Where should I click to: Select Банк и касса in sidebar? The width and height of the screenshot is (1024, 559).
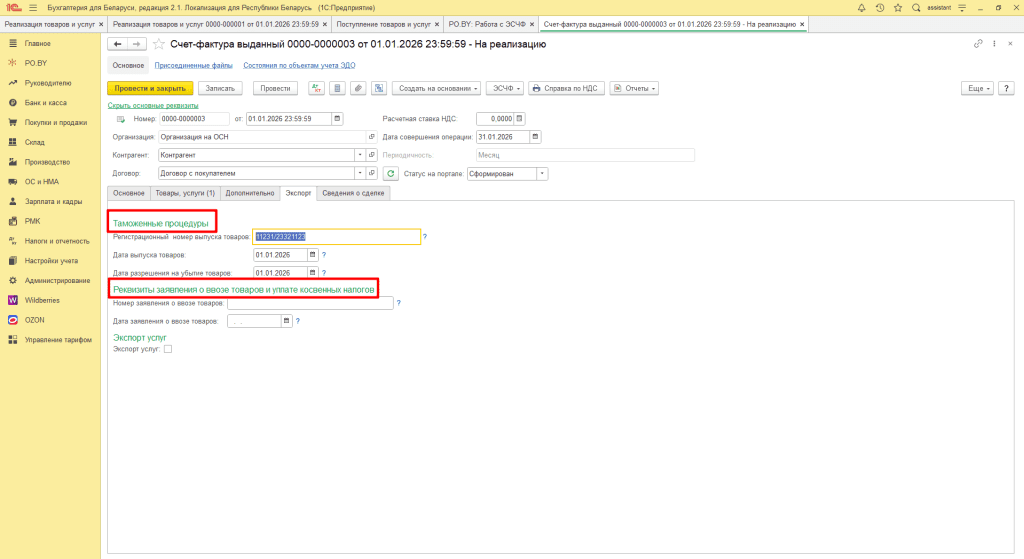46,103
